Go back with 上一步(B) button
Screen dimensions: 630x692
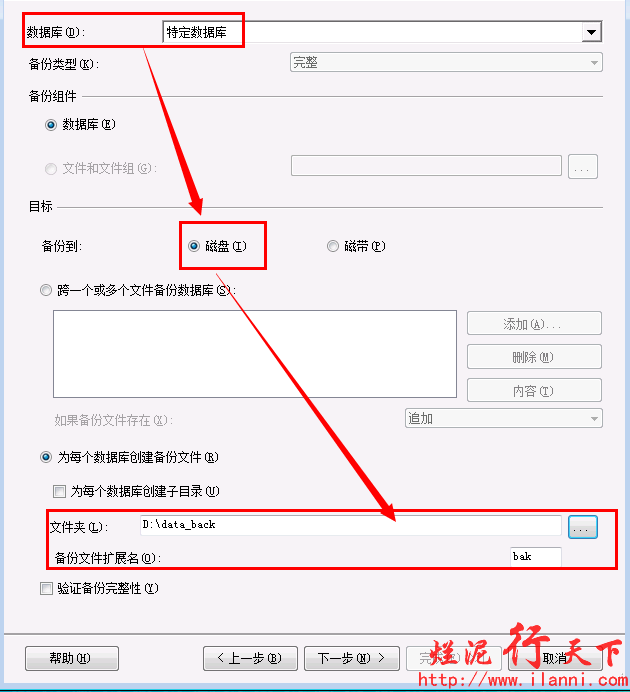(x=250, y=658)
